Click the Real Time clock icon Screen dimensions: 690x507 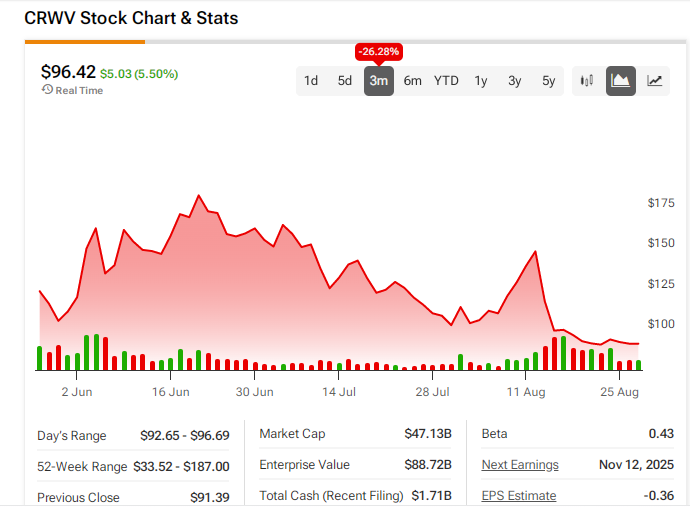(47, 90)
